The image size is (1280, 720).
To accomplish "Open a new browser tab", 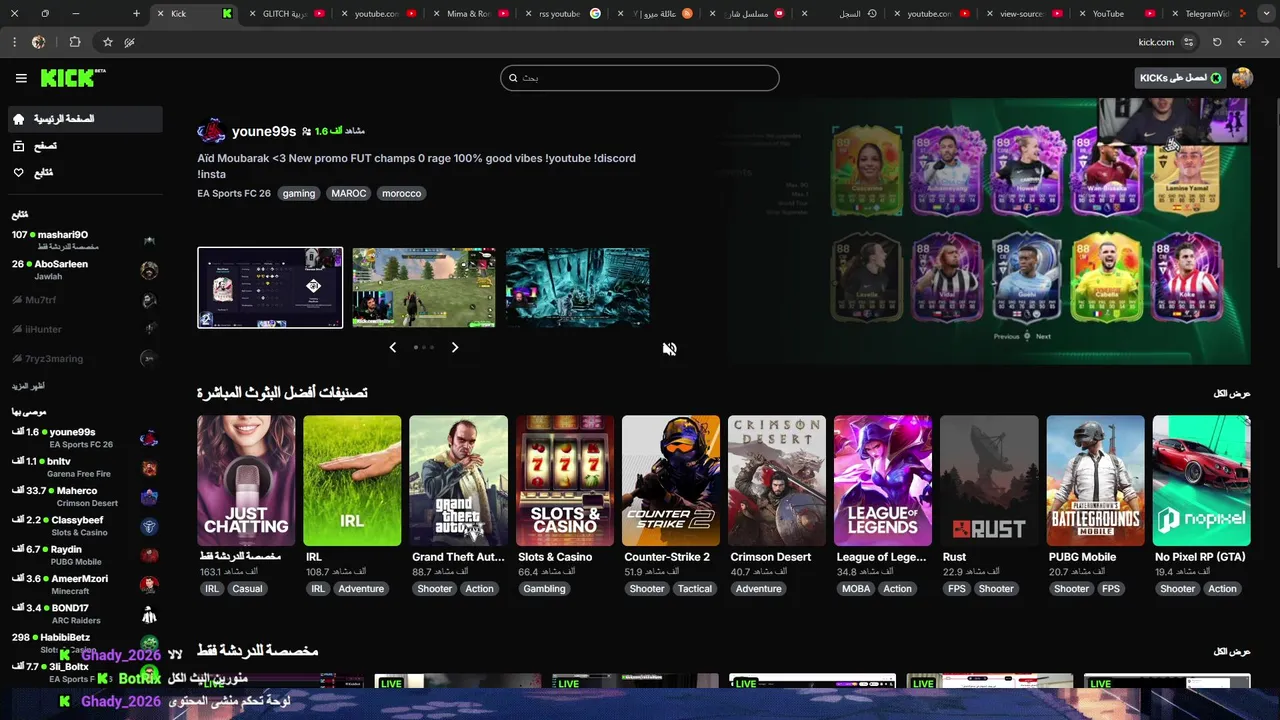I will [x=137, y=14].
